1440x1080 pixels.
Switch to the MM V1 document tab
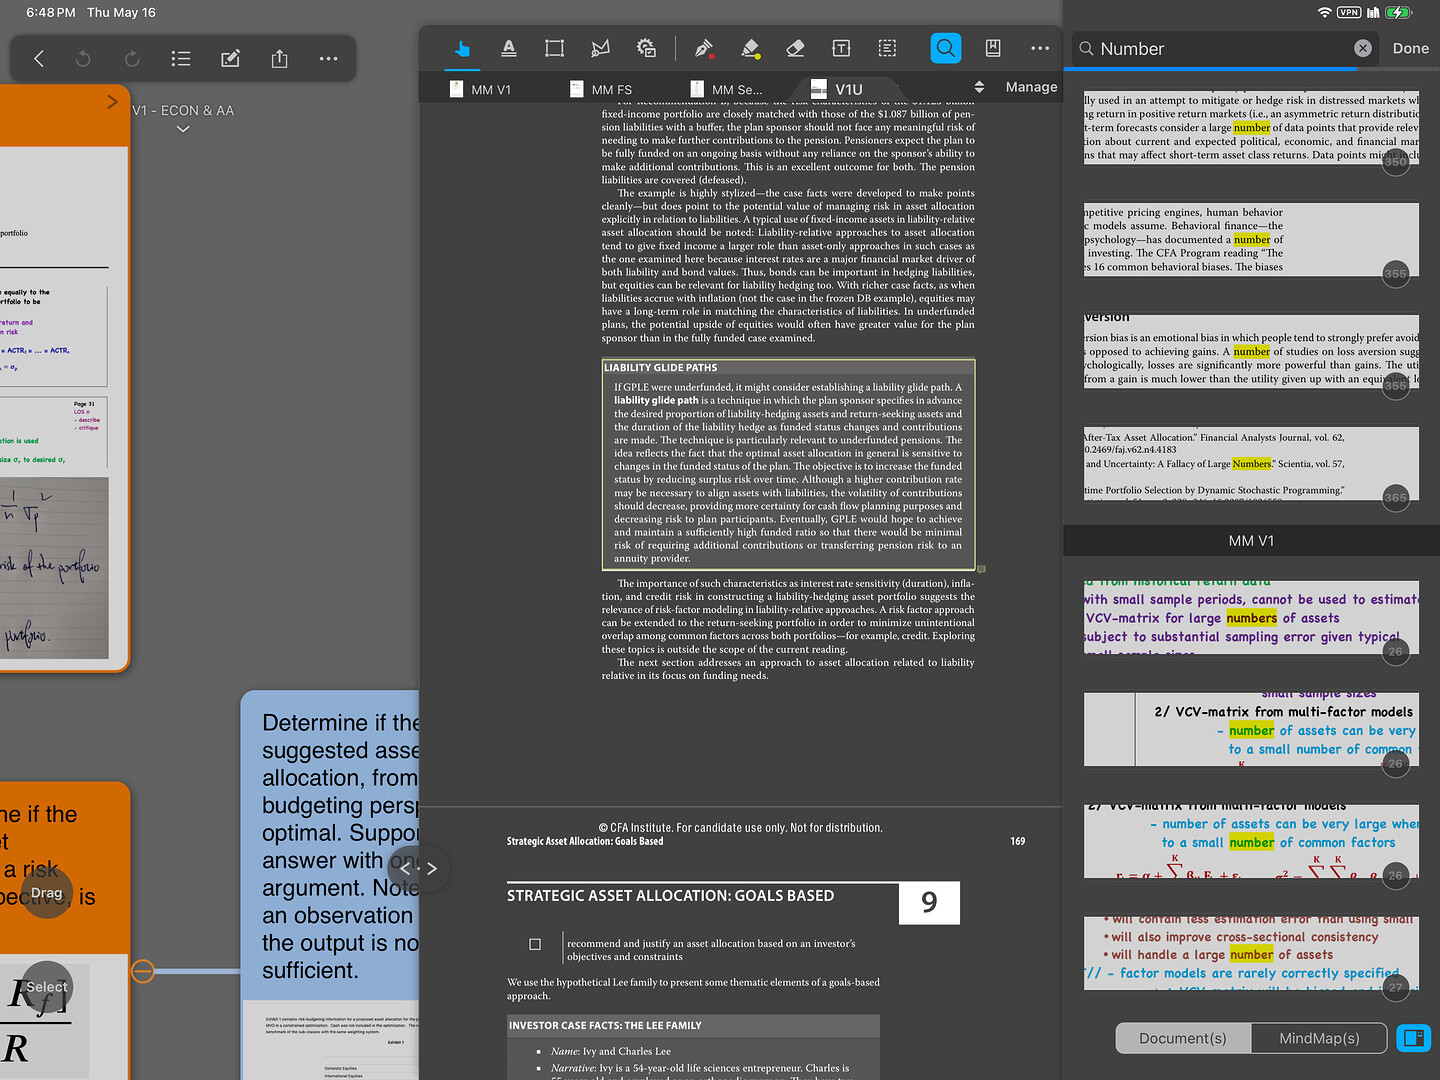click(480, 89)
